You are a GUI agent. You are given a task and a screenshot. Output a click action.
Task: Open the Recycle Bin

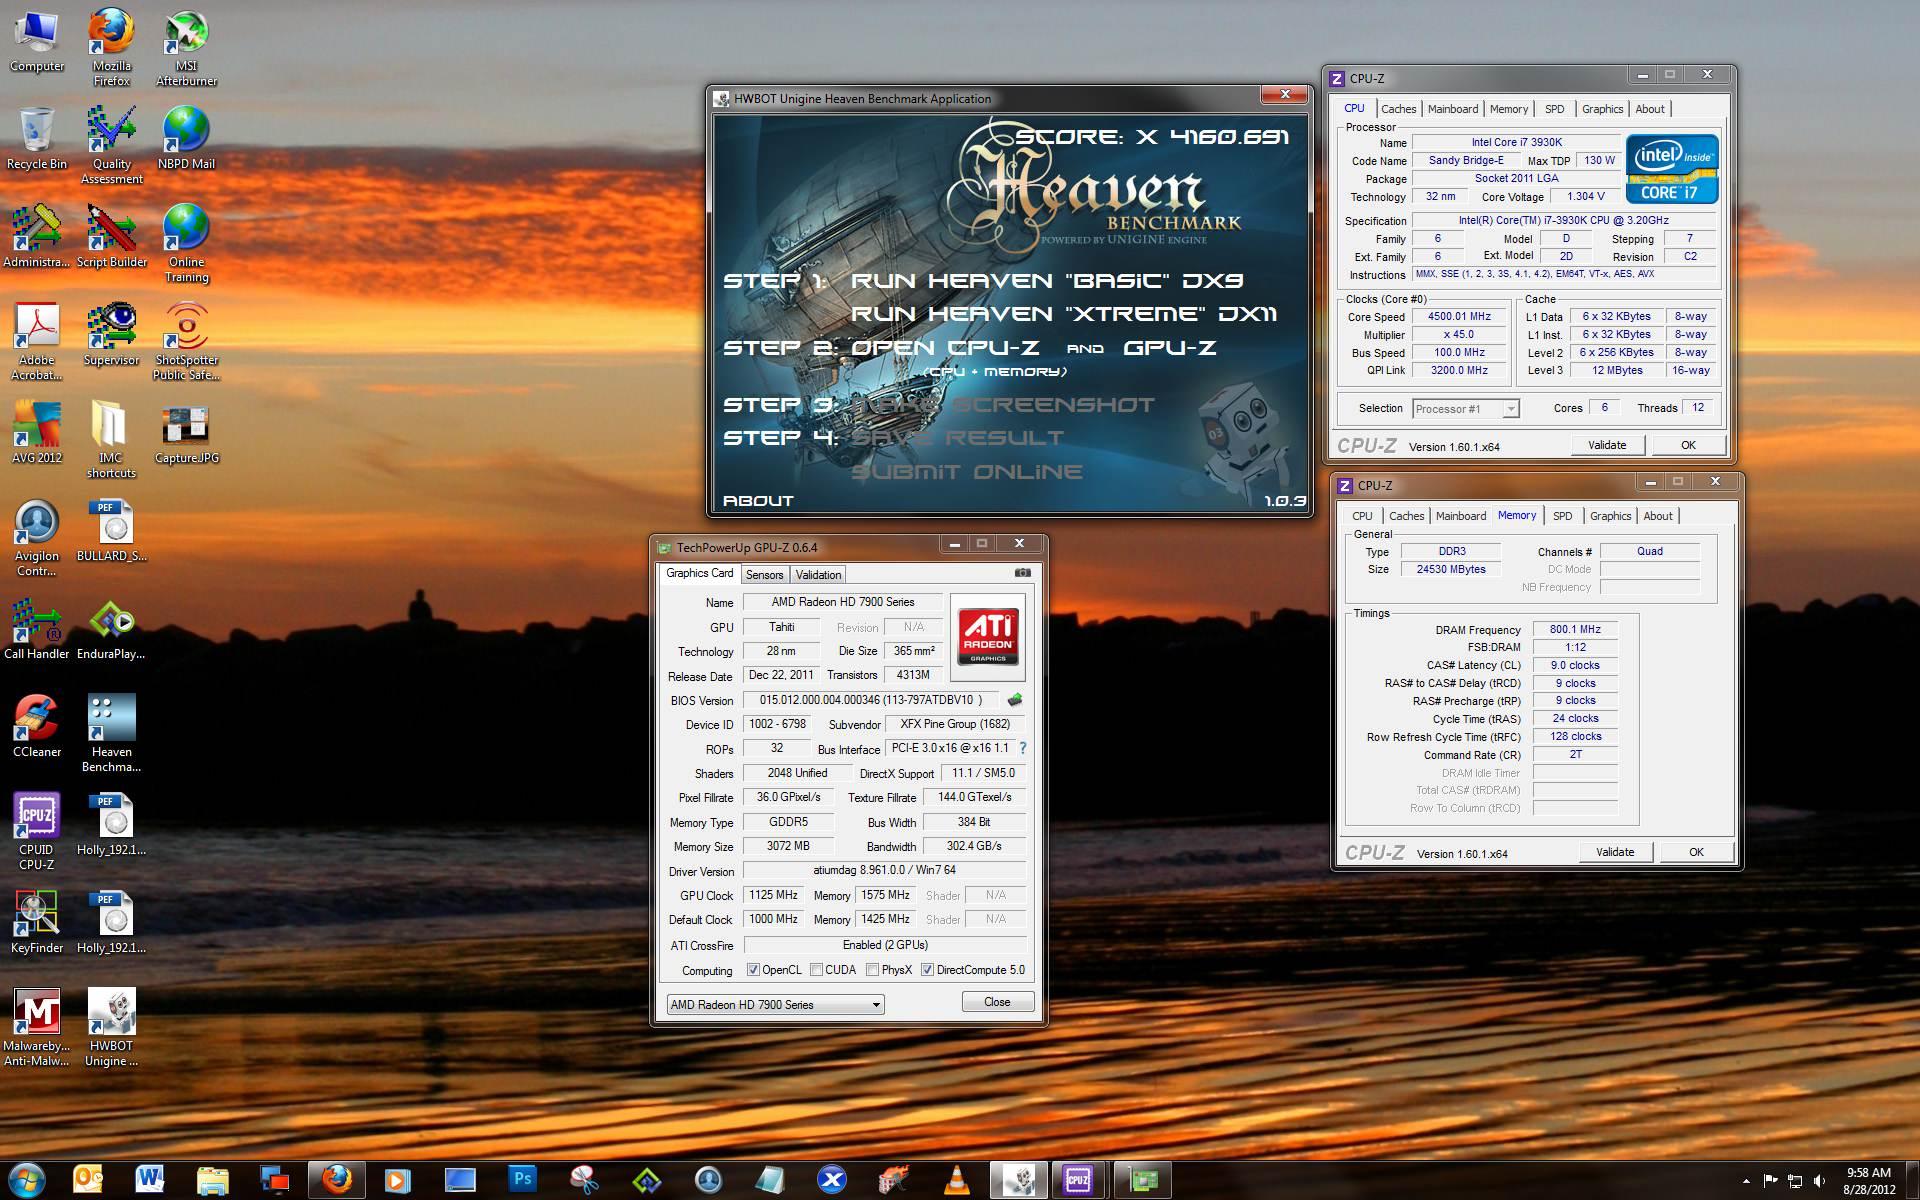point(37,138)
